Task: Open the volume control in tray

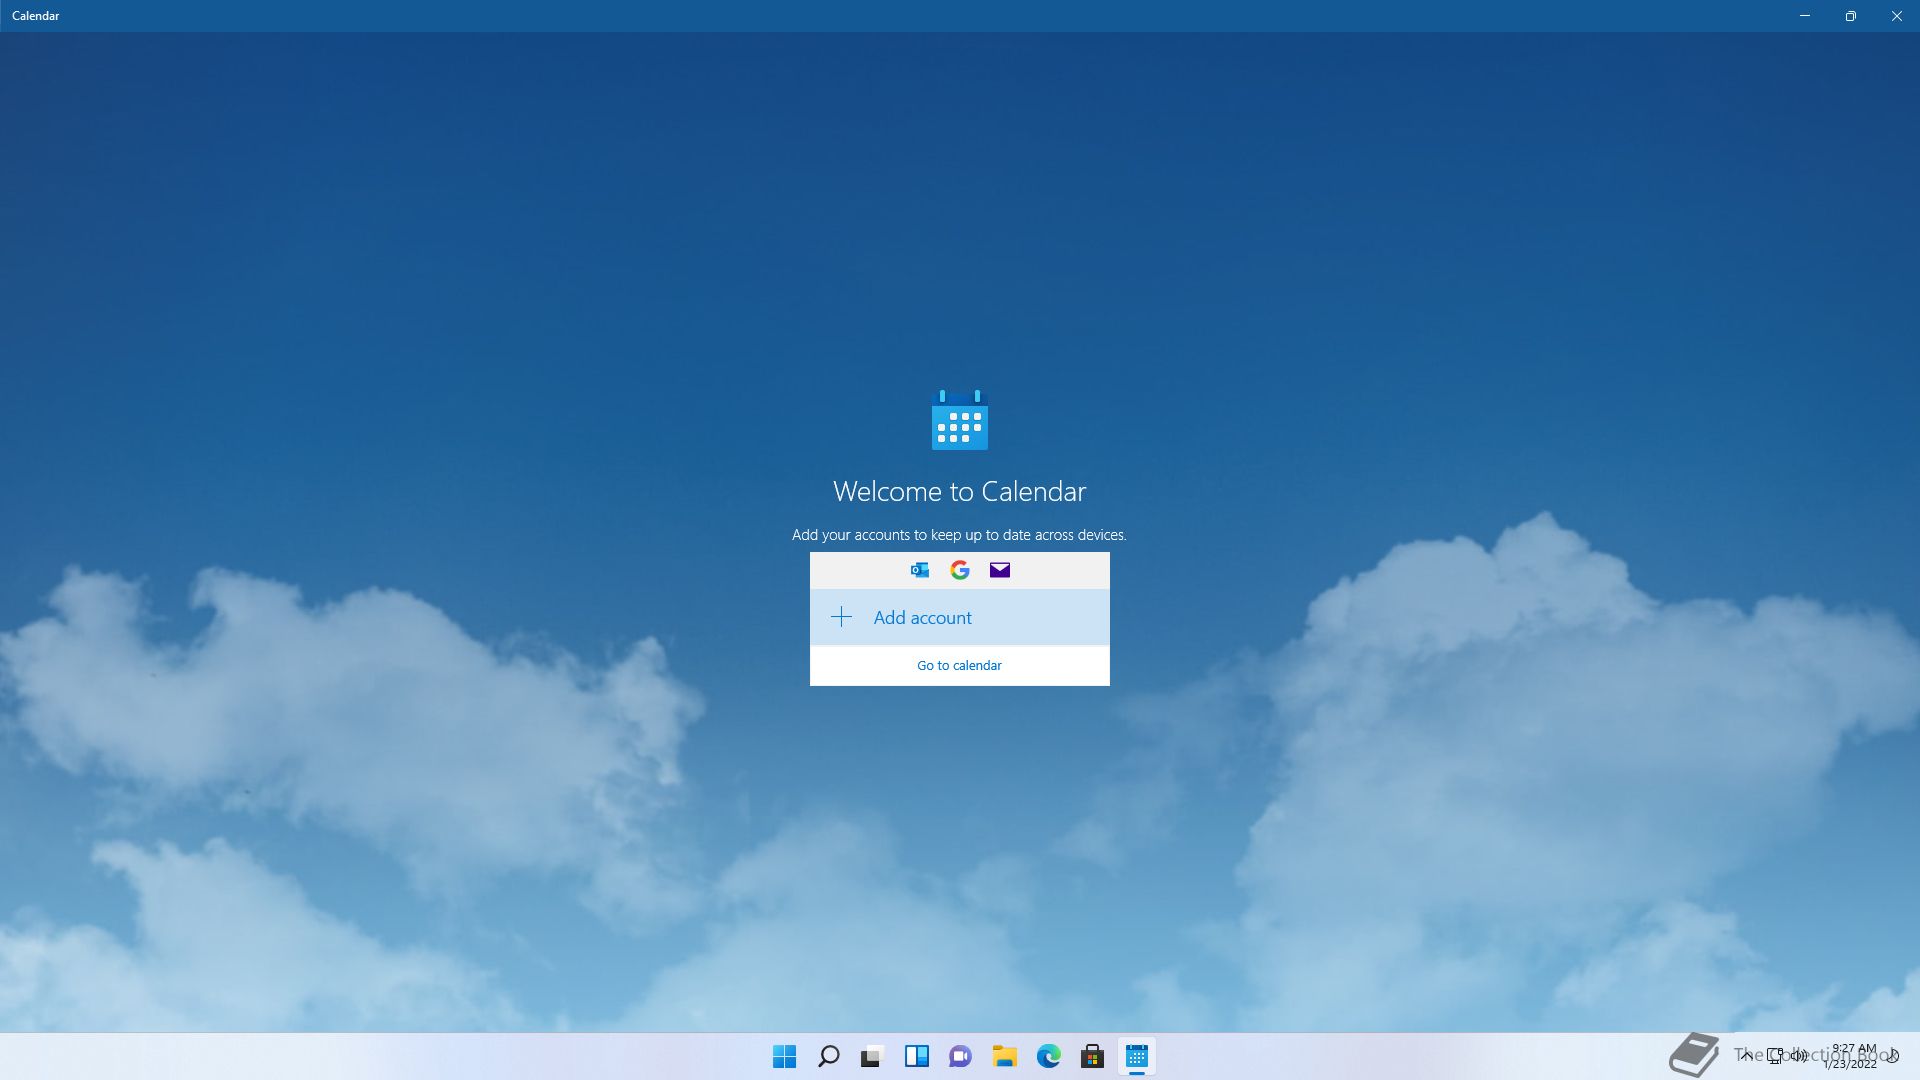Action: pyautogui.click(x=1799, y=1056)
